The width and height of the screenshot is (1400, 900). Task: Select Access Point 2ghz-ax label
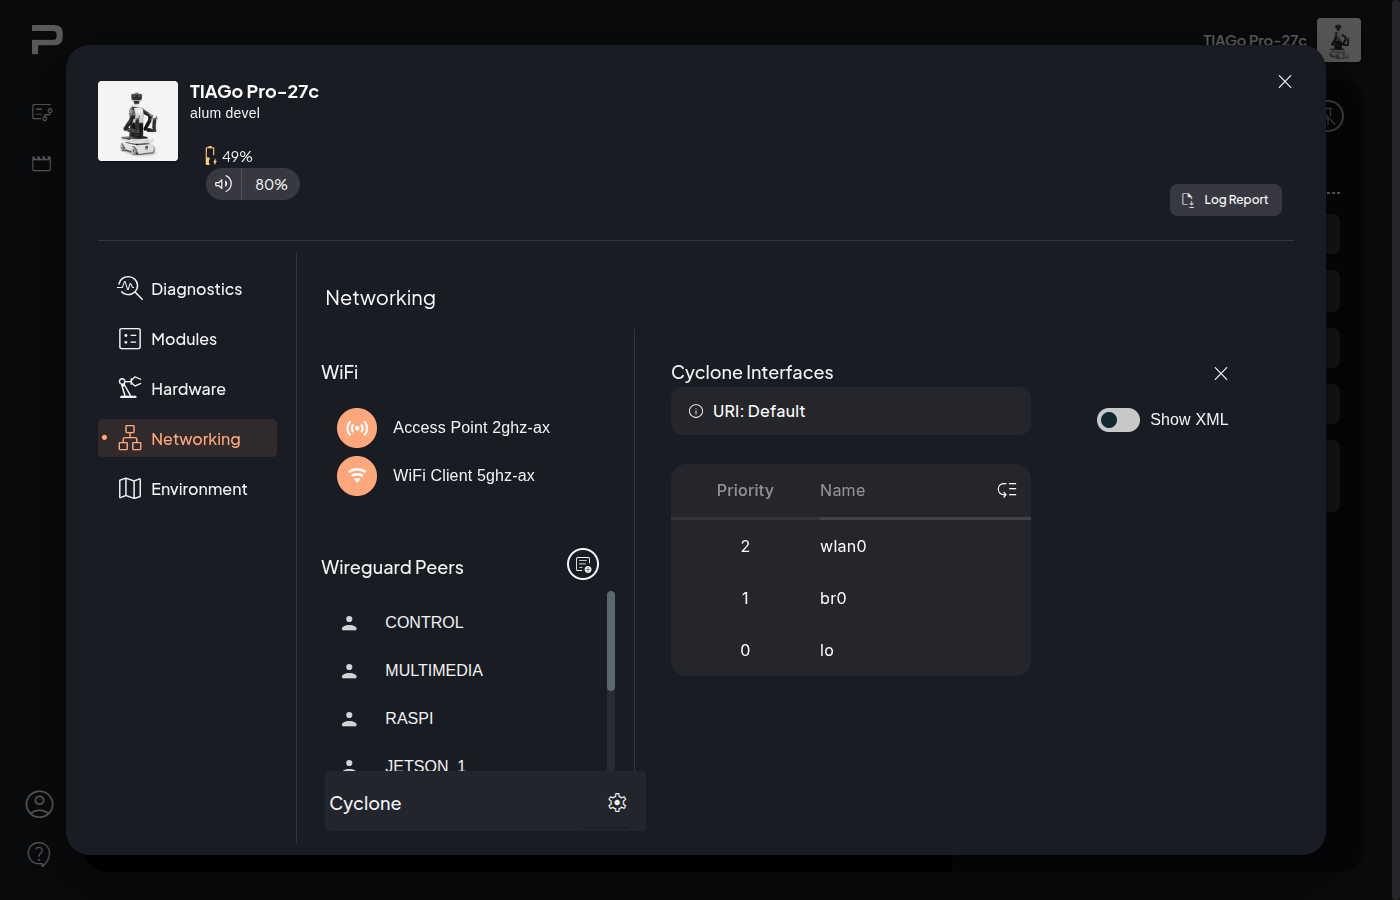click(x=471, y=427)
